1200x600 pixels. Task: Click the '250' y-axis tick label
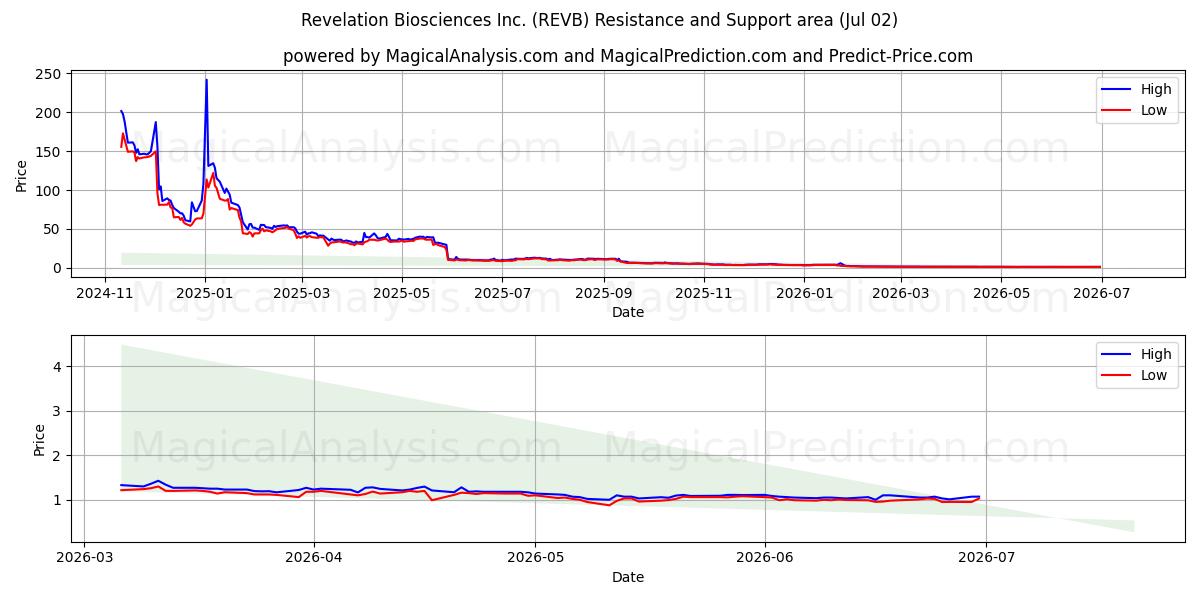click(x=50, y=74)
